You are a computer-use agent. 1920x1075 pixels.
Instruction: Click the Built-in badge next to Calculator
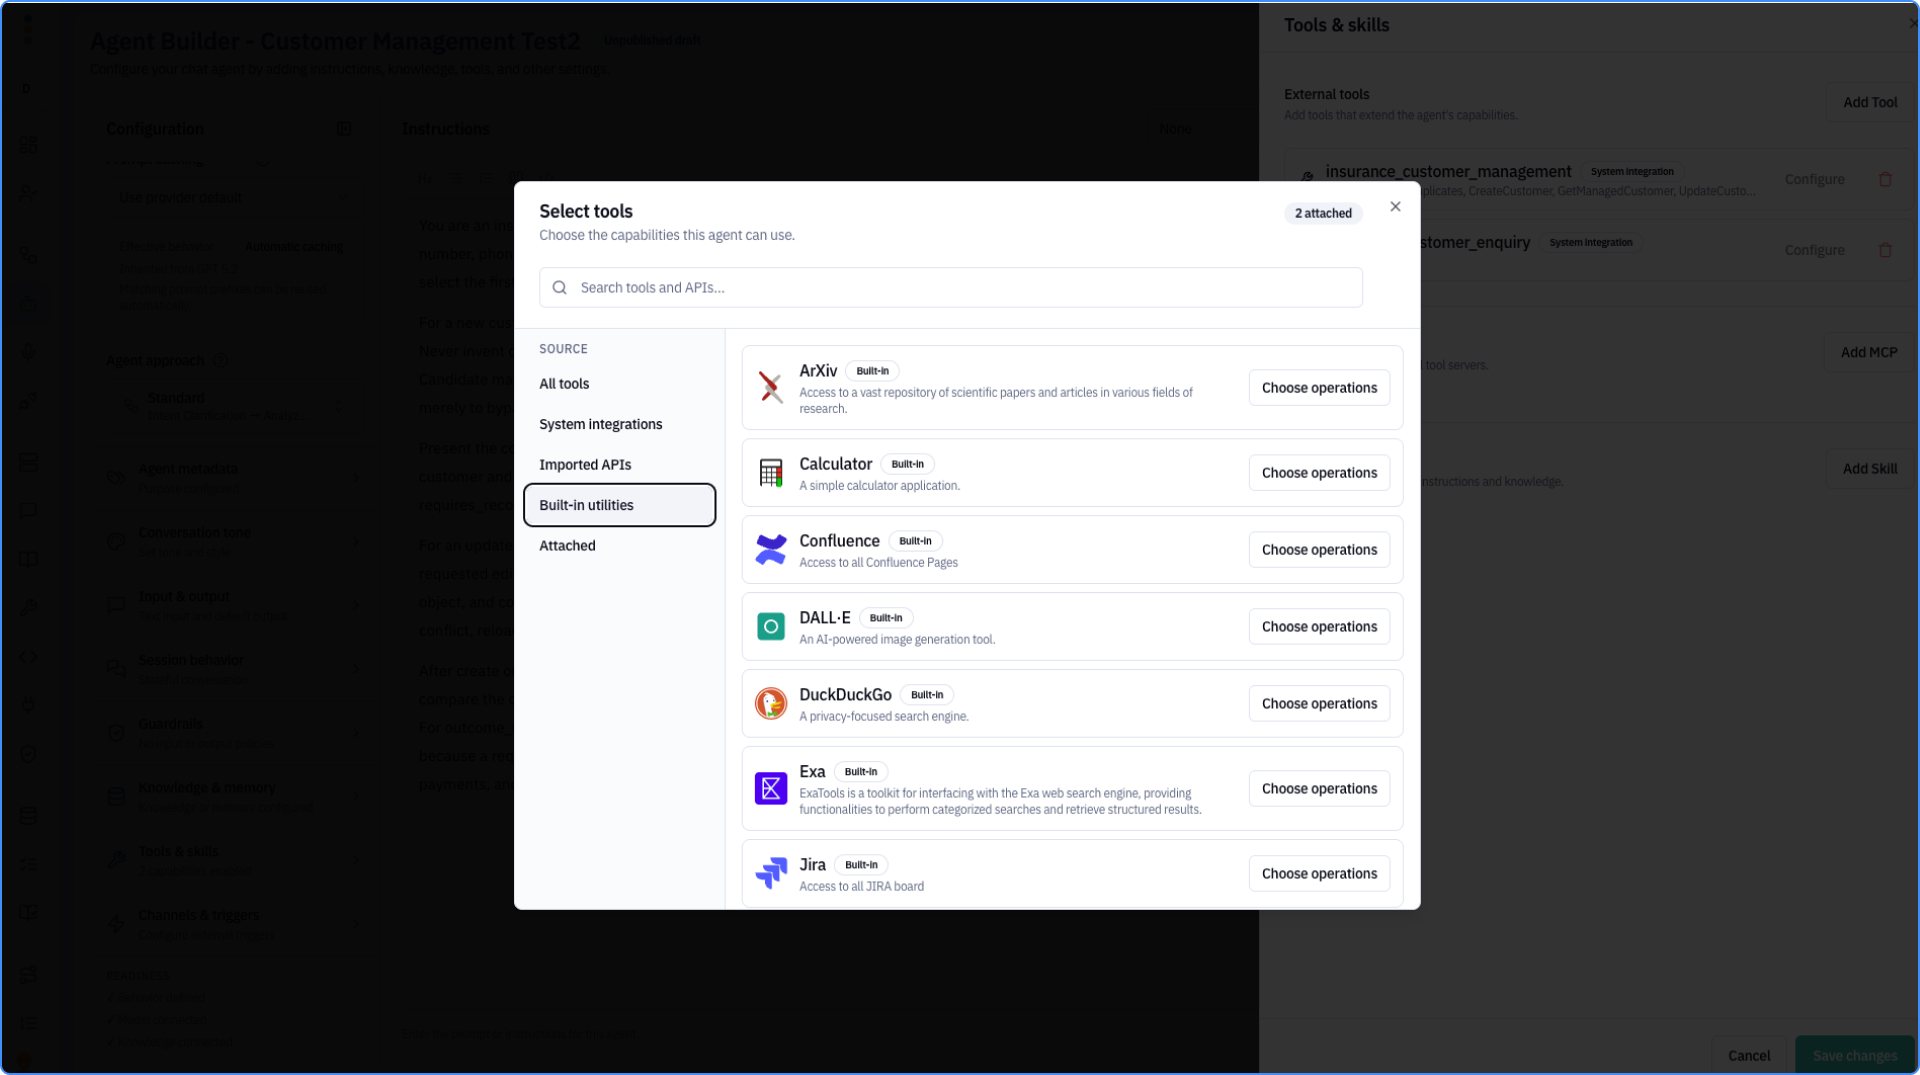point(907,465)
